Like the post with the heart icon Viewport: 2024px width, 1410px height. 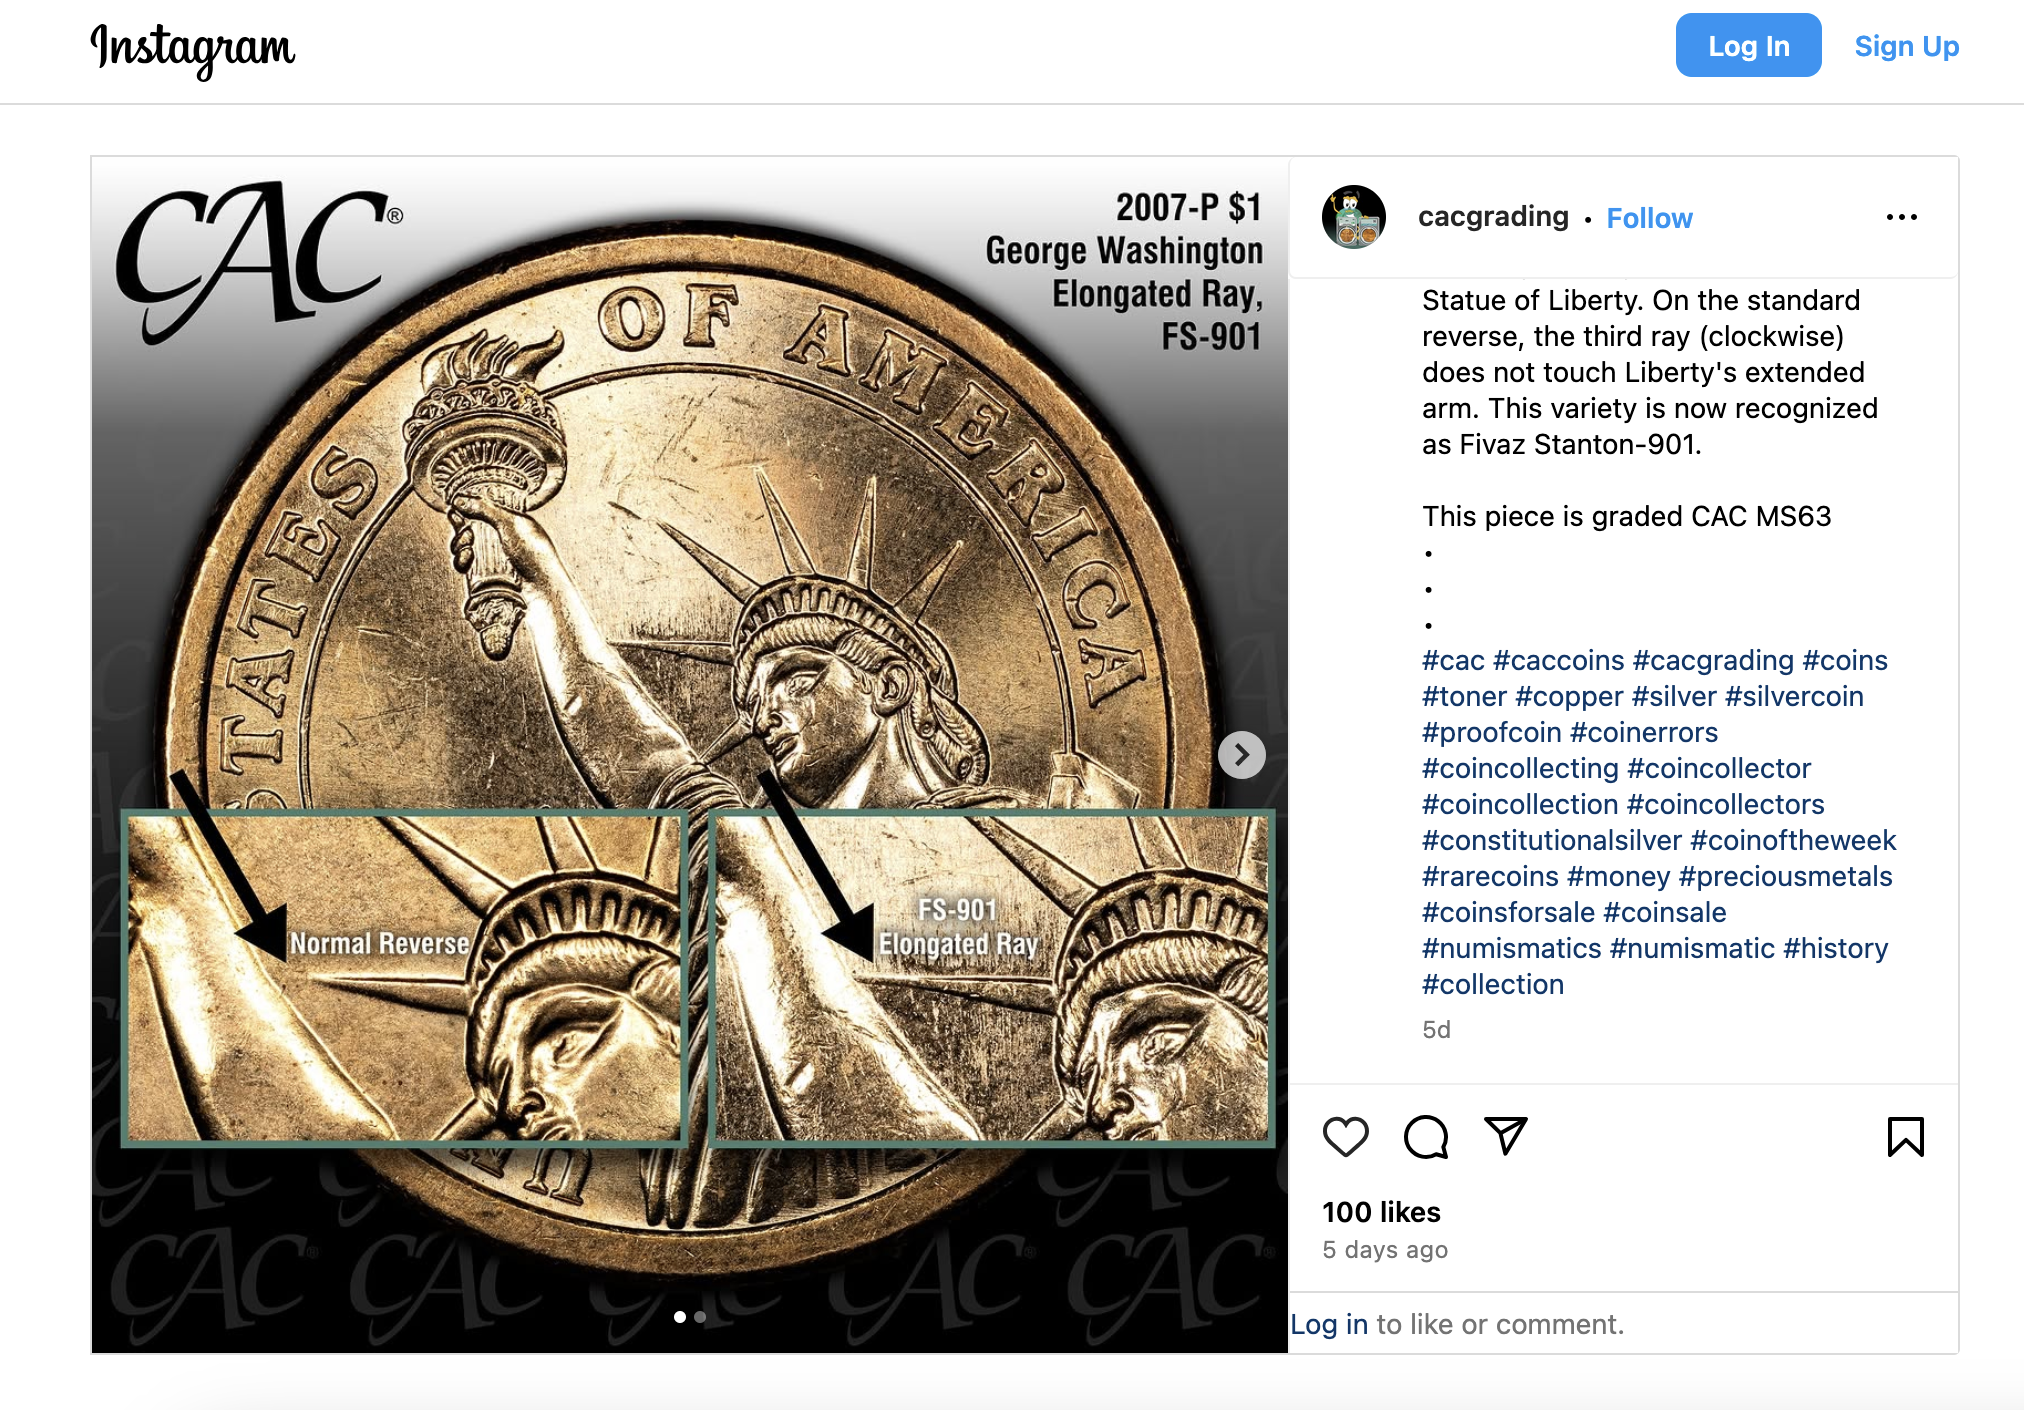(1345, 1137)
